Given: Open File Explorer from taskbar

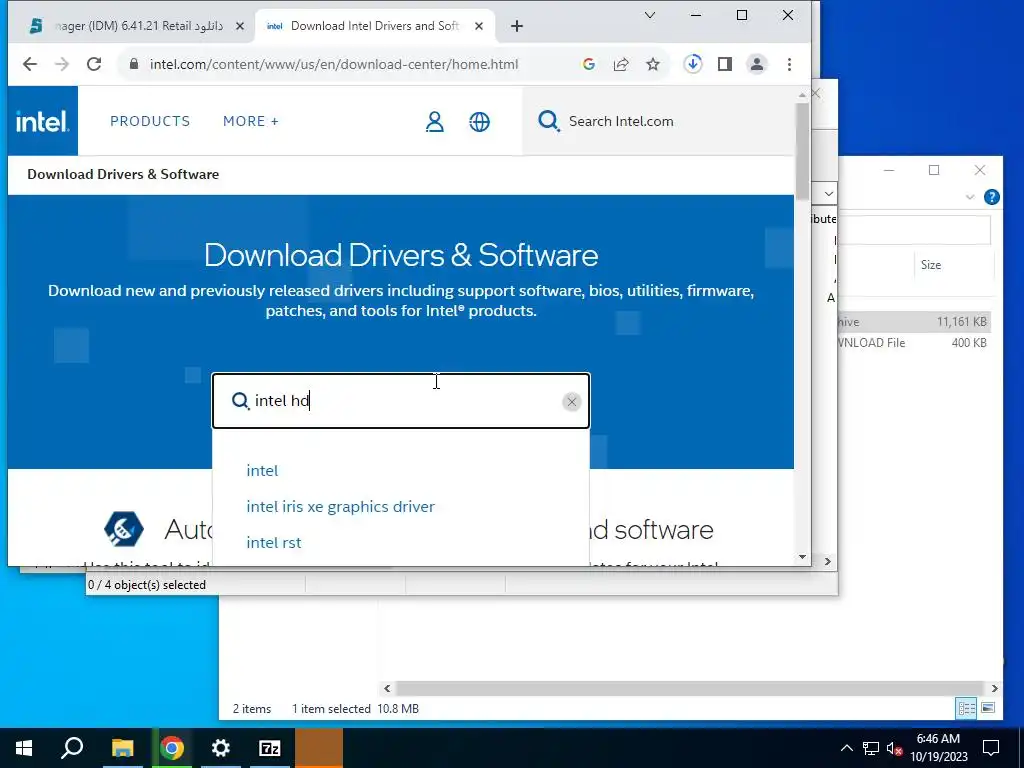Looking at the screenshot, I should tap(122, 748).
